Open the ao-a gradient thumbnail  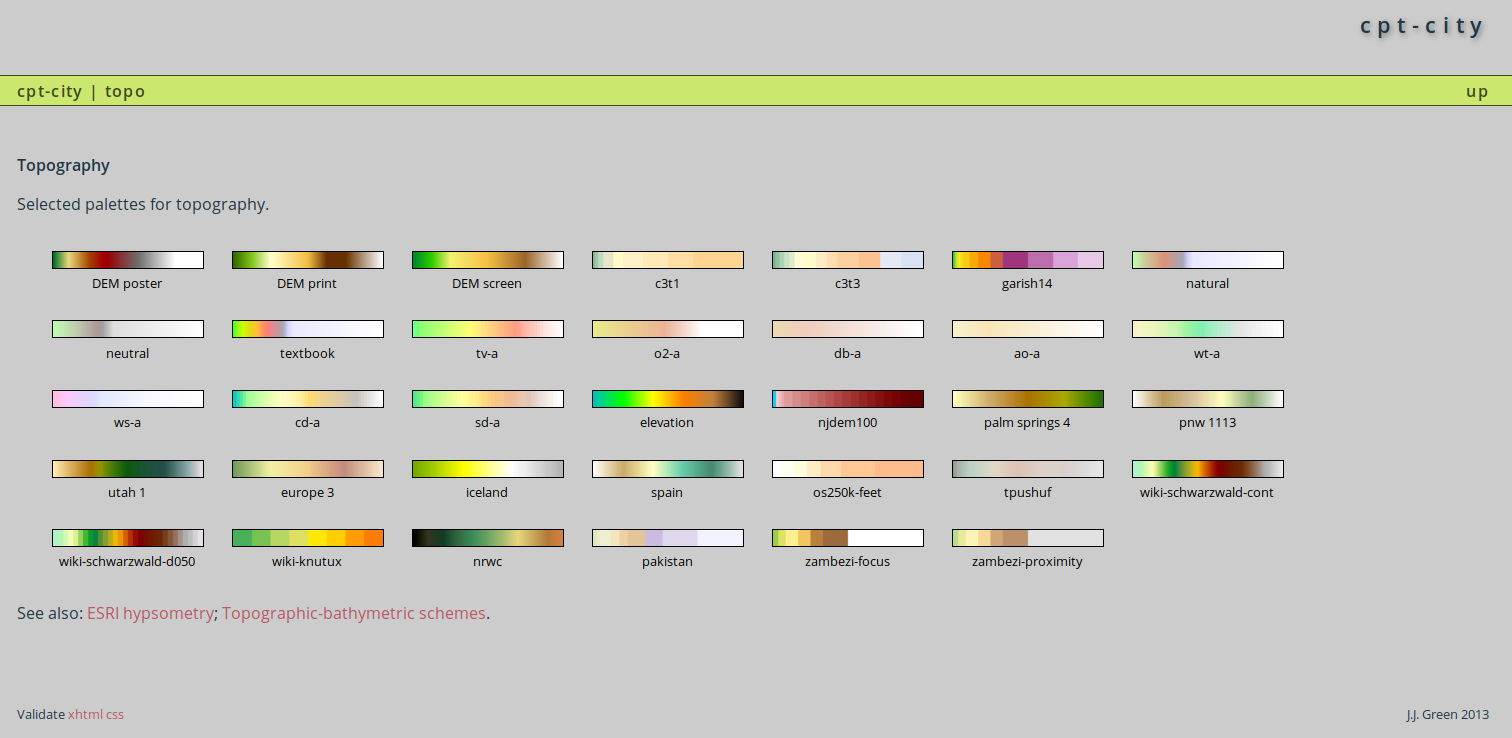coord(1028,329)
